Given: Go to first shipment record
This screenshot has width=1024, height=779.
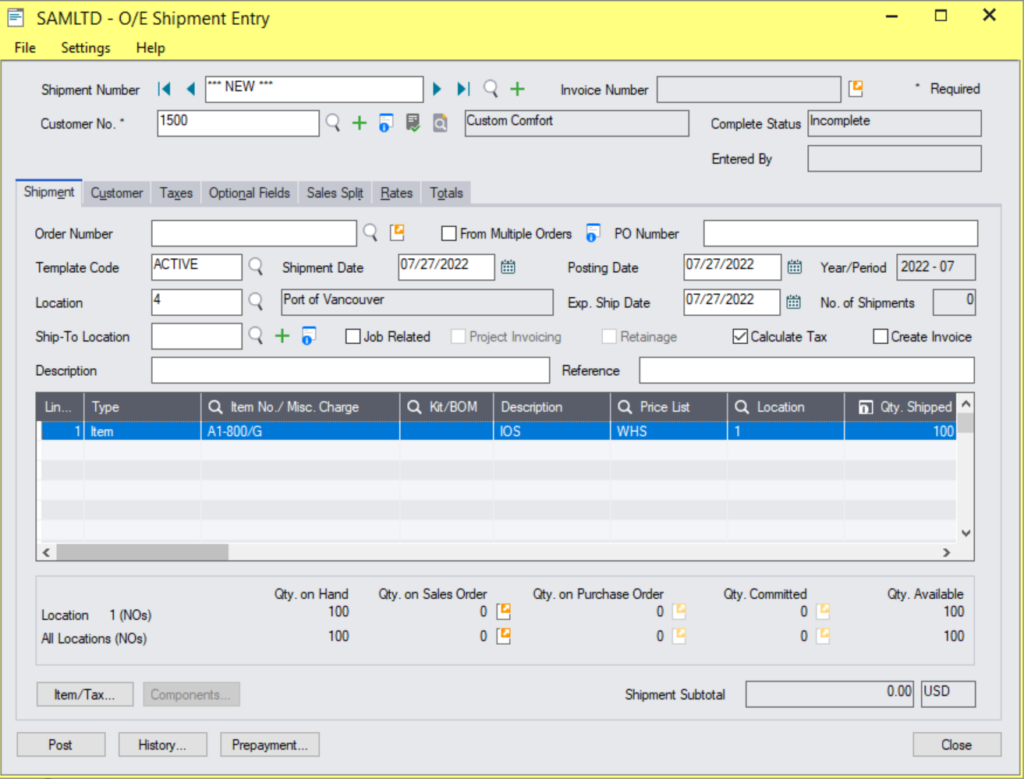Looking at the screenshot, I should (164, 89).
